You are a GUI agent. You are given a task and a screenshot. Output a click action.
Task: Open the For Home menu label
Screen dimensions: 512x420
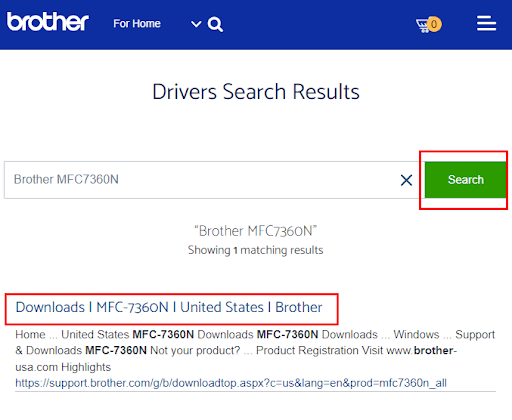pos(137,24)
